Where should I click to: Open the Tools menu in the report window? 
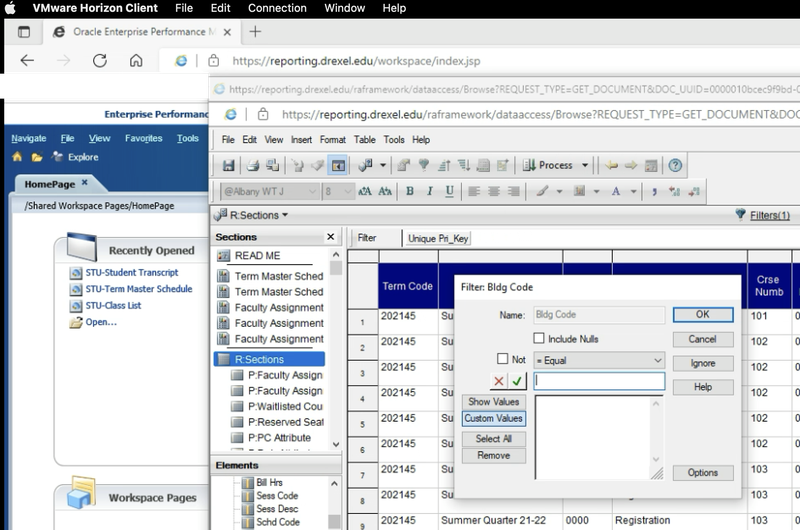point(394,140)
